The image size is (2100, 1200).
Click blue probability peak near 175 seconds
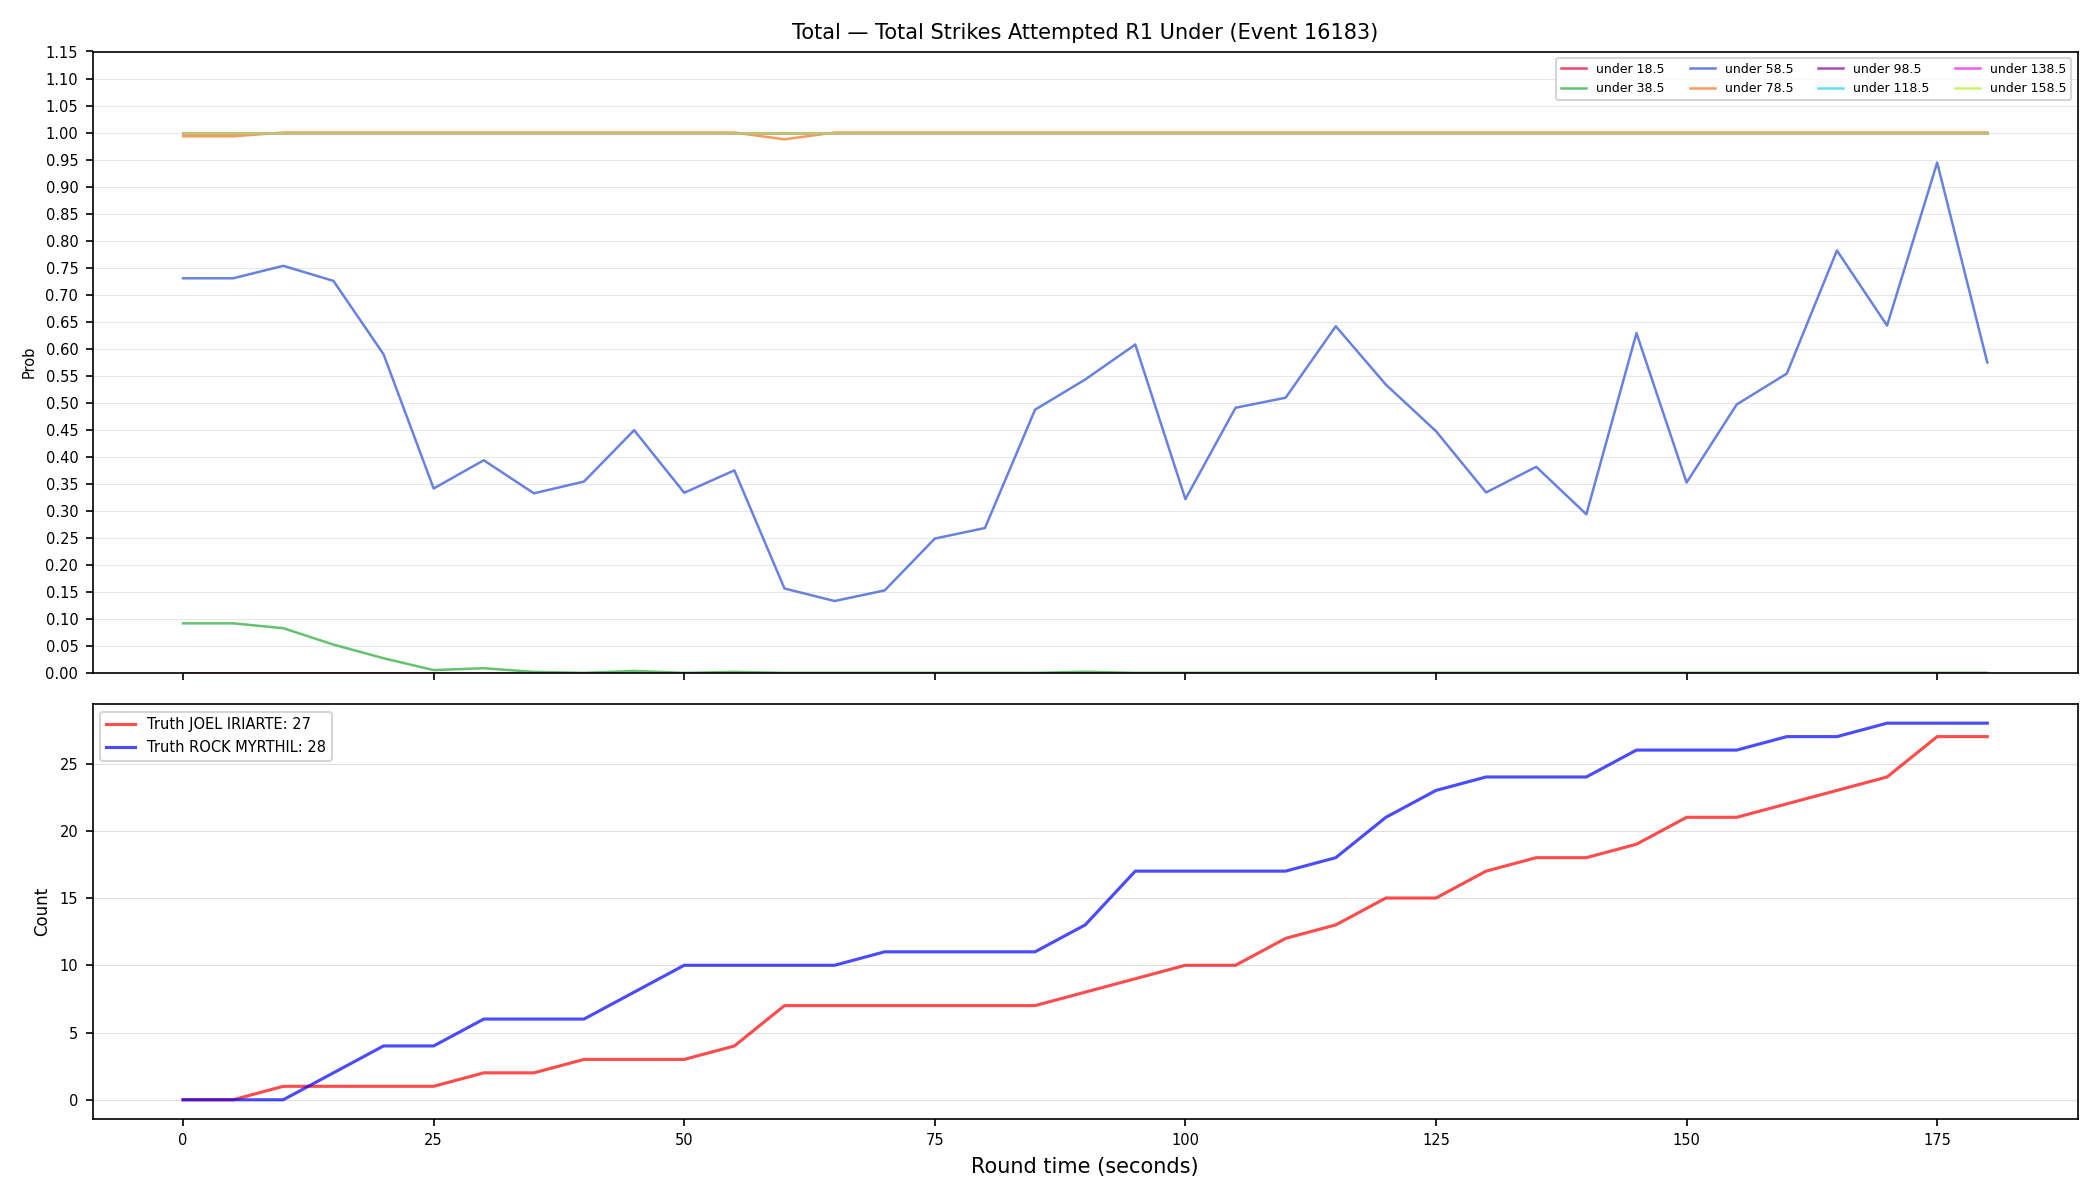1937,163
